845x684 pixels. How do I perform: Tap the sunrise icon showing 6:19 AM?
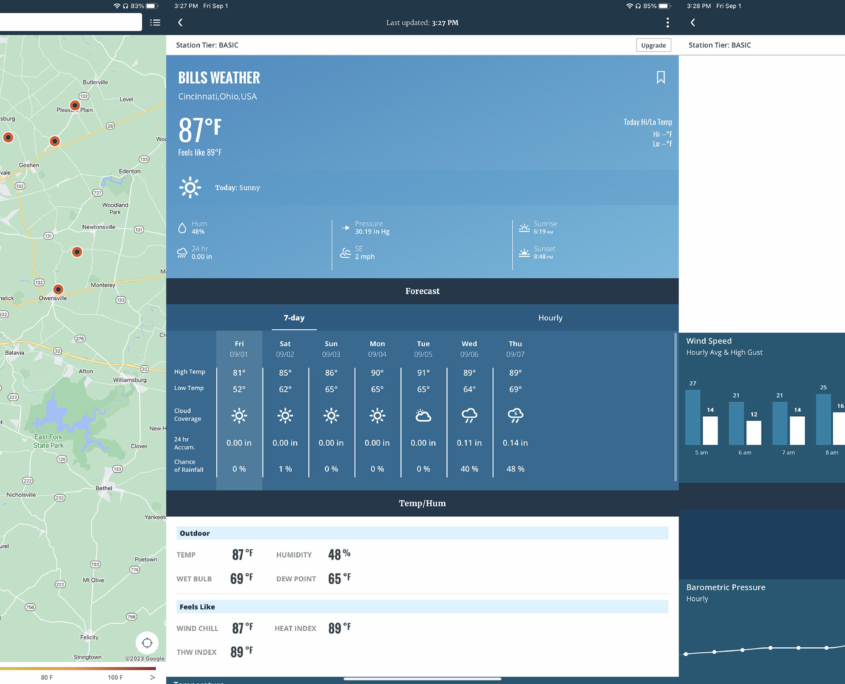tap(524, 226)
